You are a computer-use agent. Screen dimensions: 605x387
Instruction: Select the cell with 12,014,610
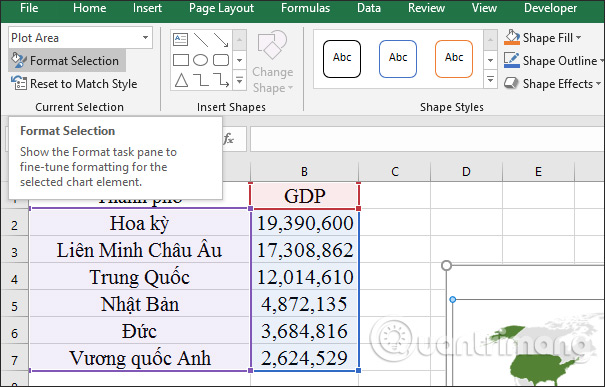pos(305,277)
